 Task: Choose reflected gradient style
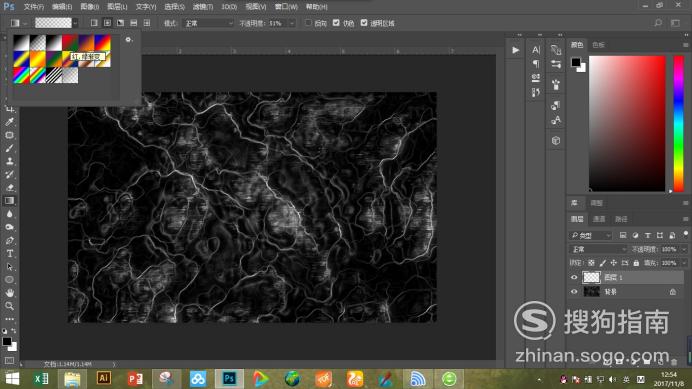[x=134, y=23]
